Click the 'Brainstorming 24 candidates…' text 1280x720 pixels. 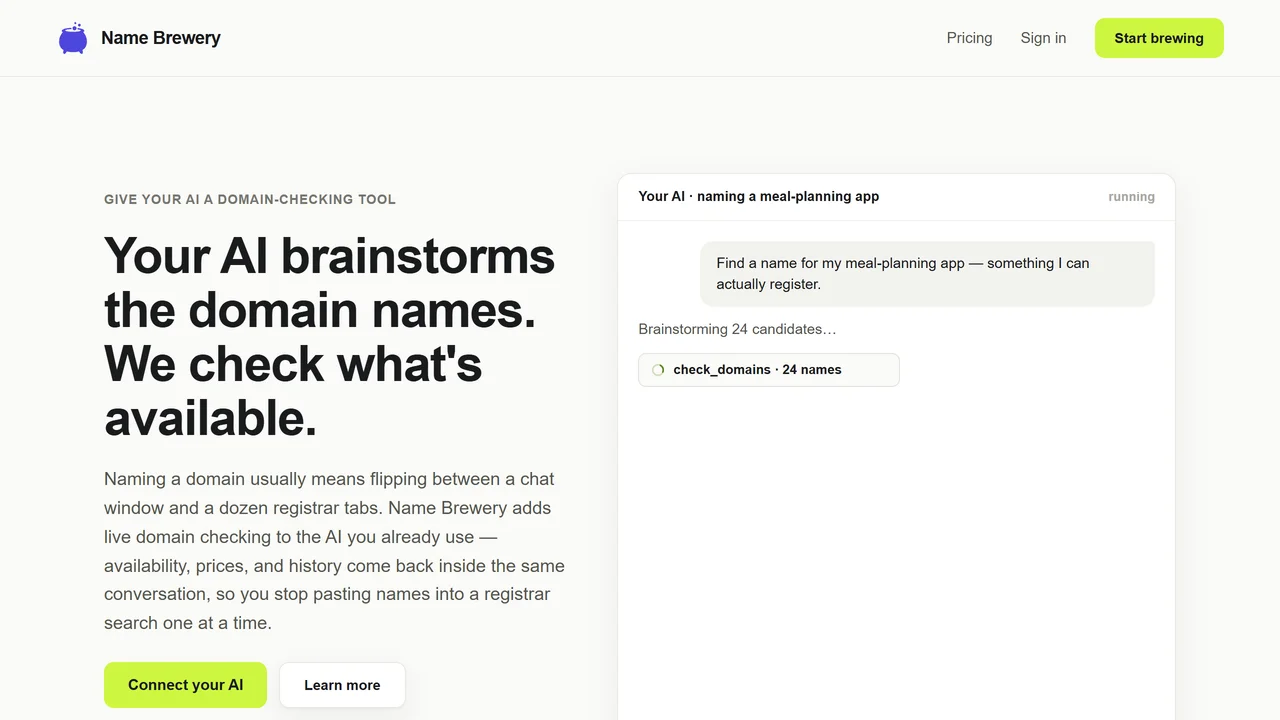click(x=737, y=329)
